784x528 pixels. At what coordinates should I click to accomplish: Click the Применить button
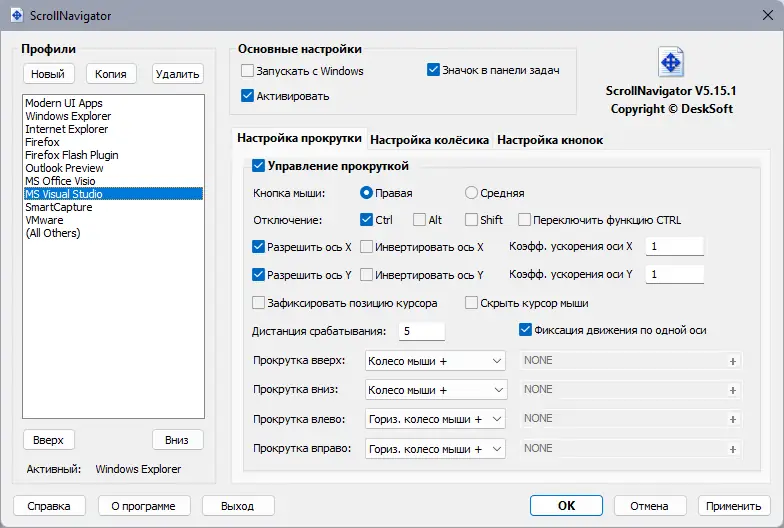pyautogui.click(x=734, y=506)
